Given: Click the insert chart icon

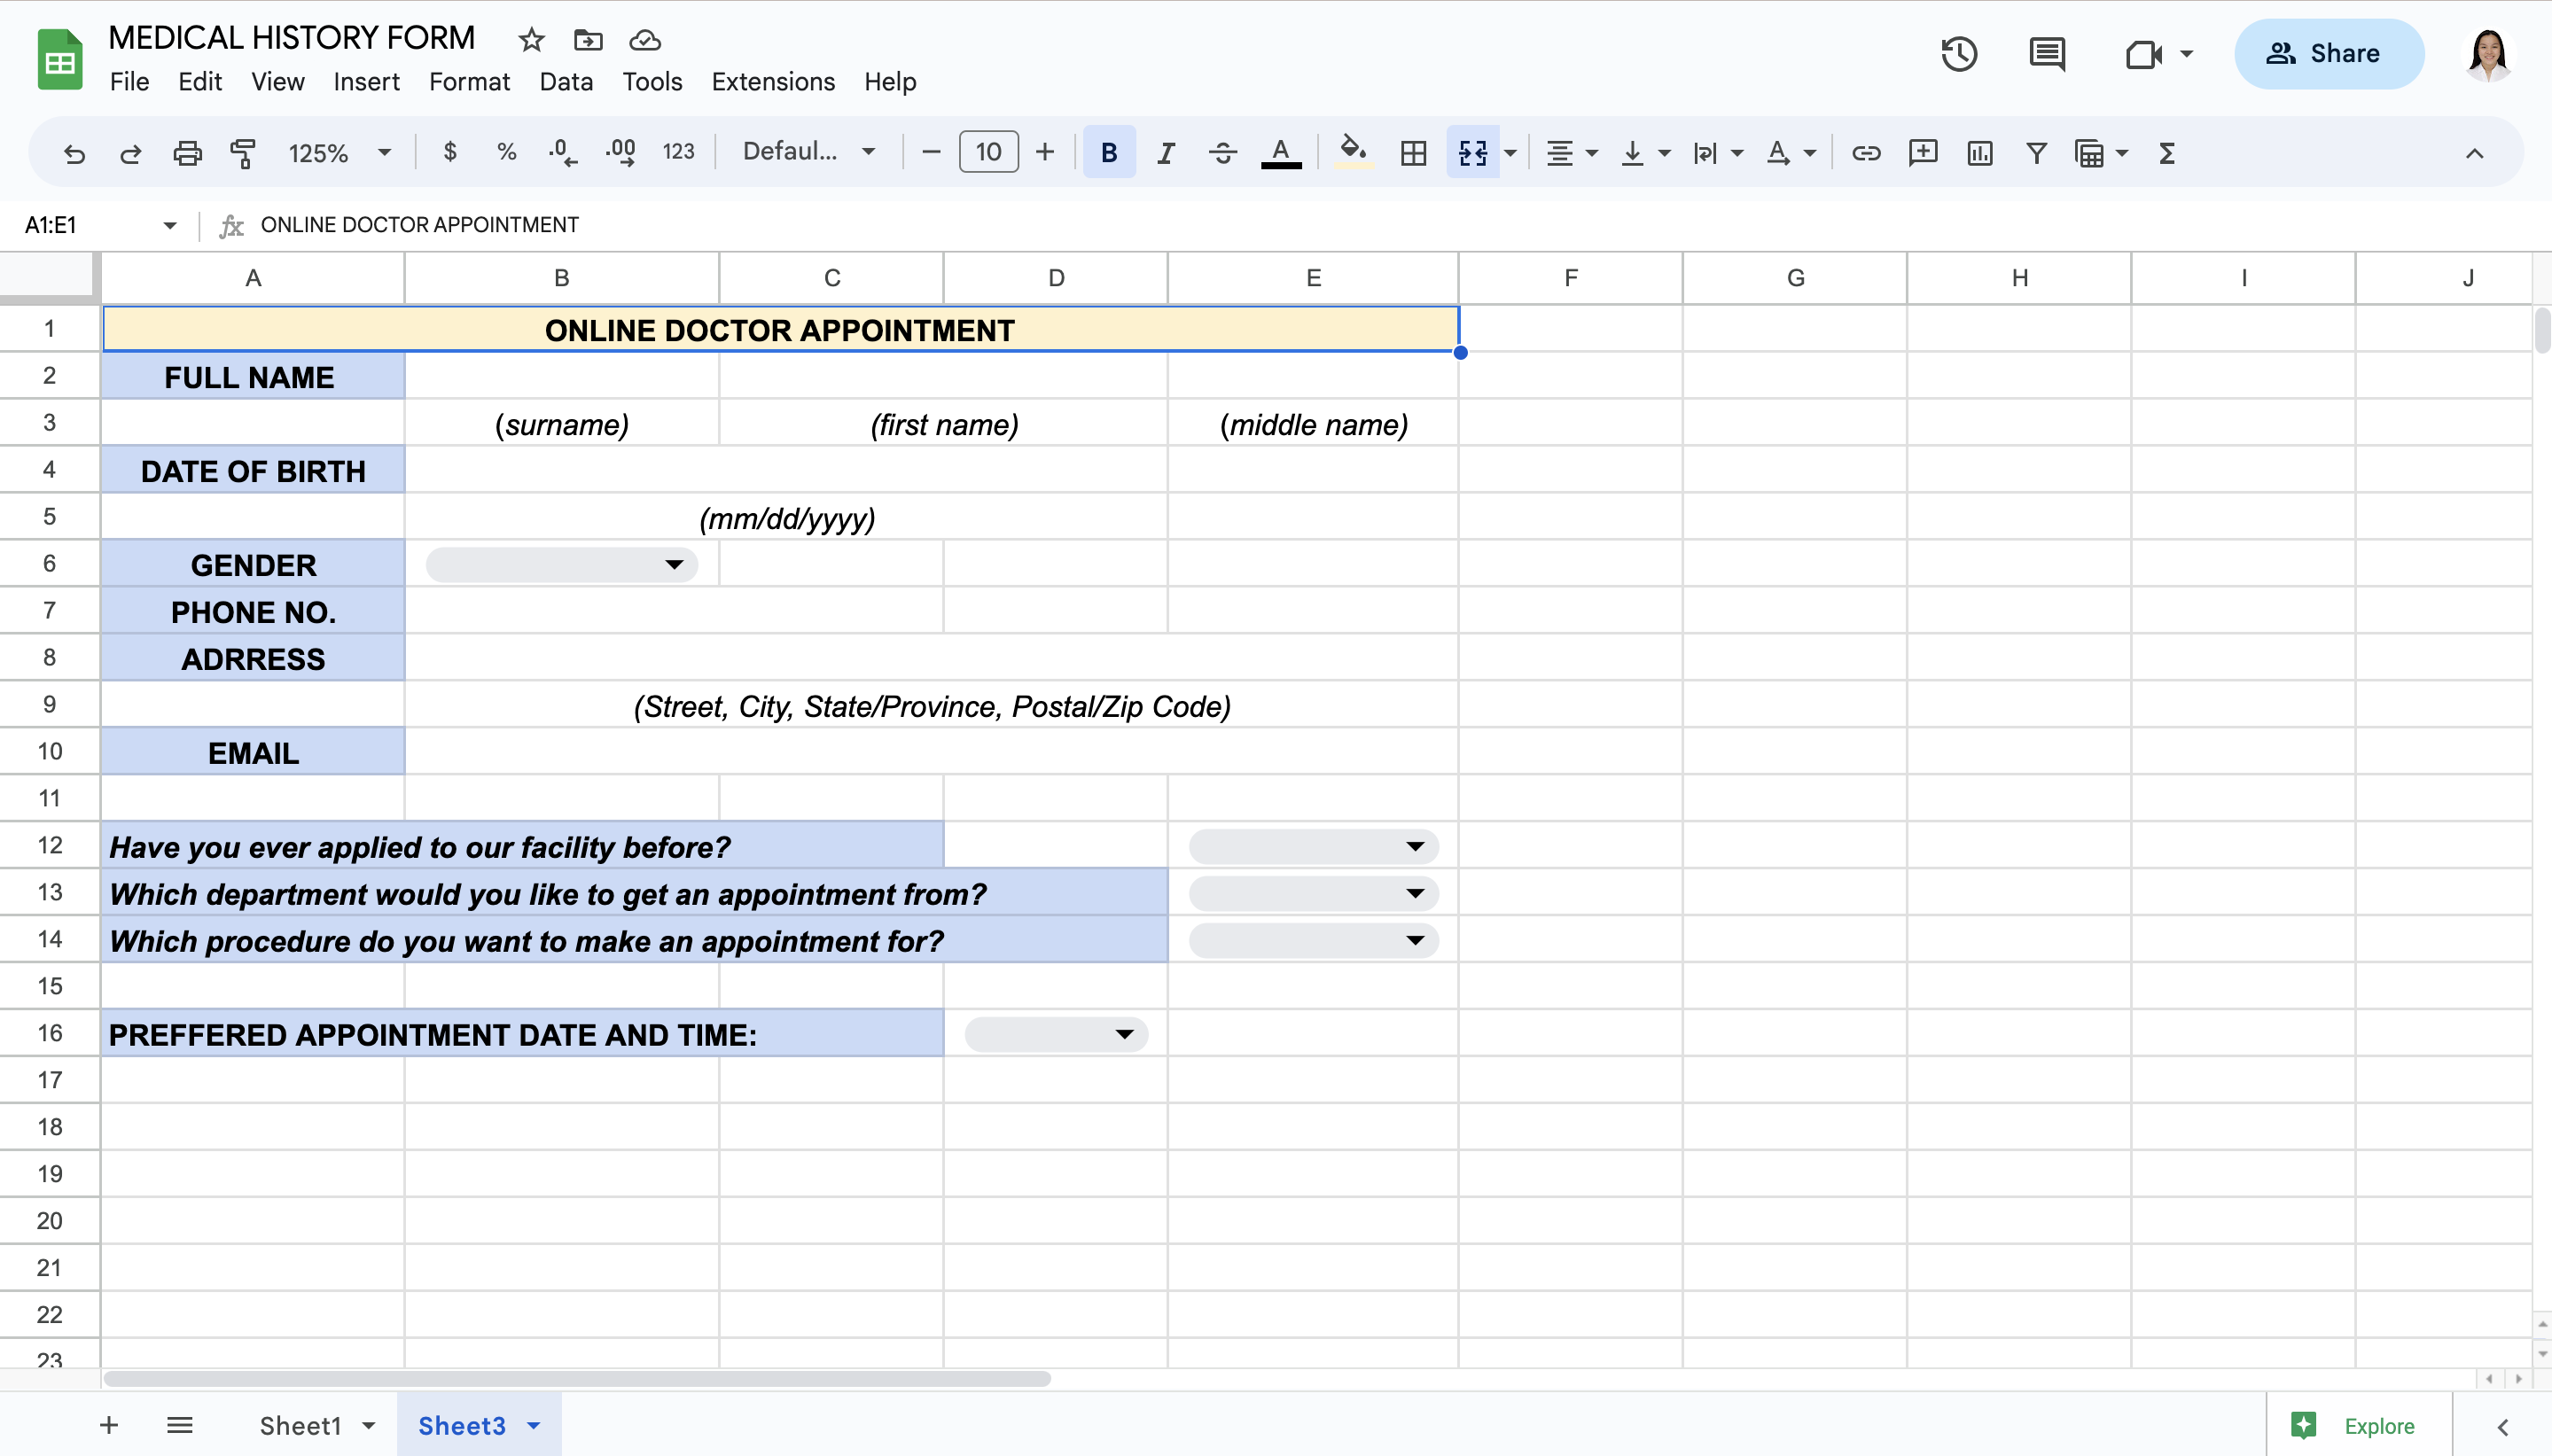Looking at the screenshot, I should (1979, 153).
